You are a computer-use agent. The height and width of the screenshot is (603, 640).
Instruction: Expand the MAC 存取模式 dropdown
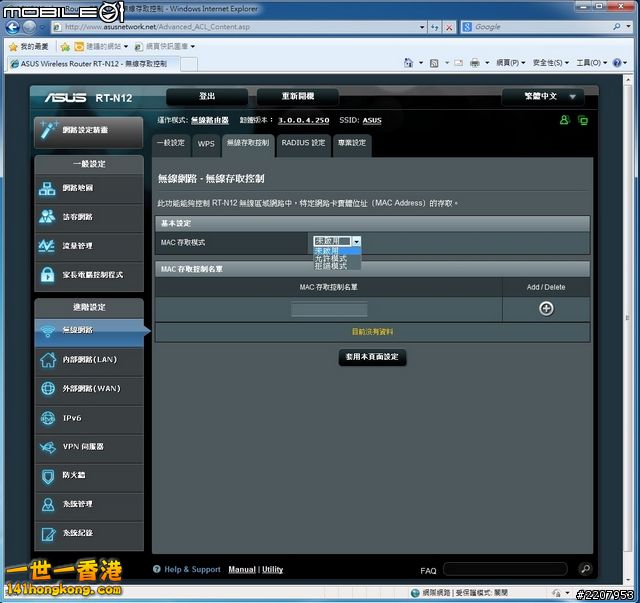[x=337, y=241]
